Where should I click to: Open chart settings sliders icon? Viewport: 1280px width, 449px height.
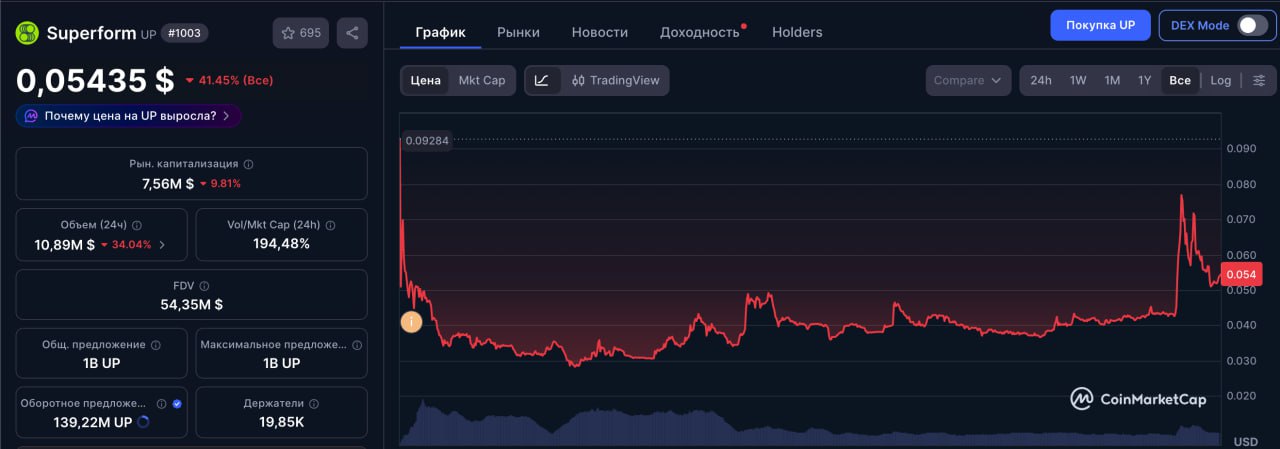(1259, 80)
